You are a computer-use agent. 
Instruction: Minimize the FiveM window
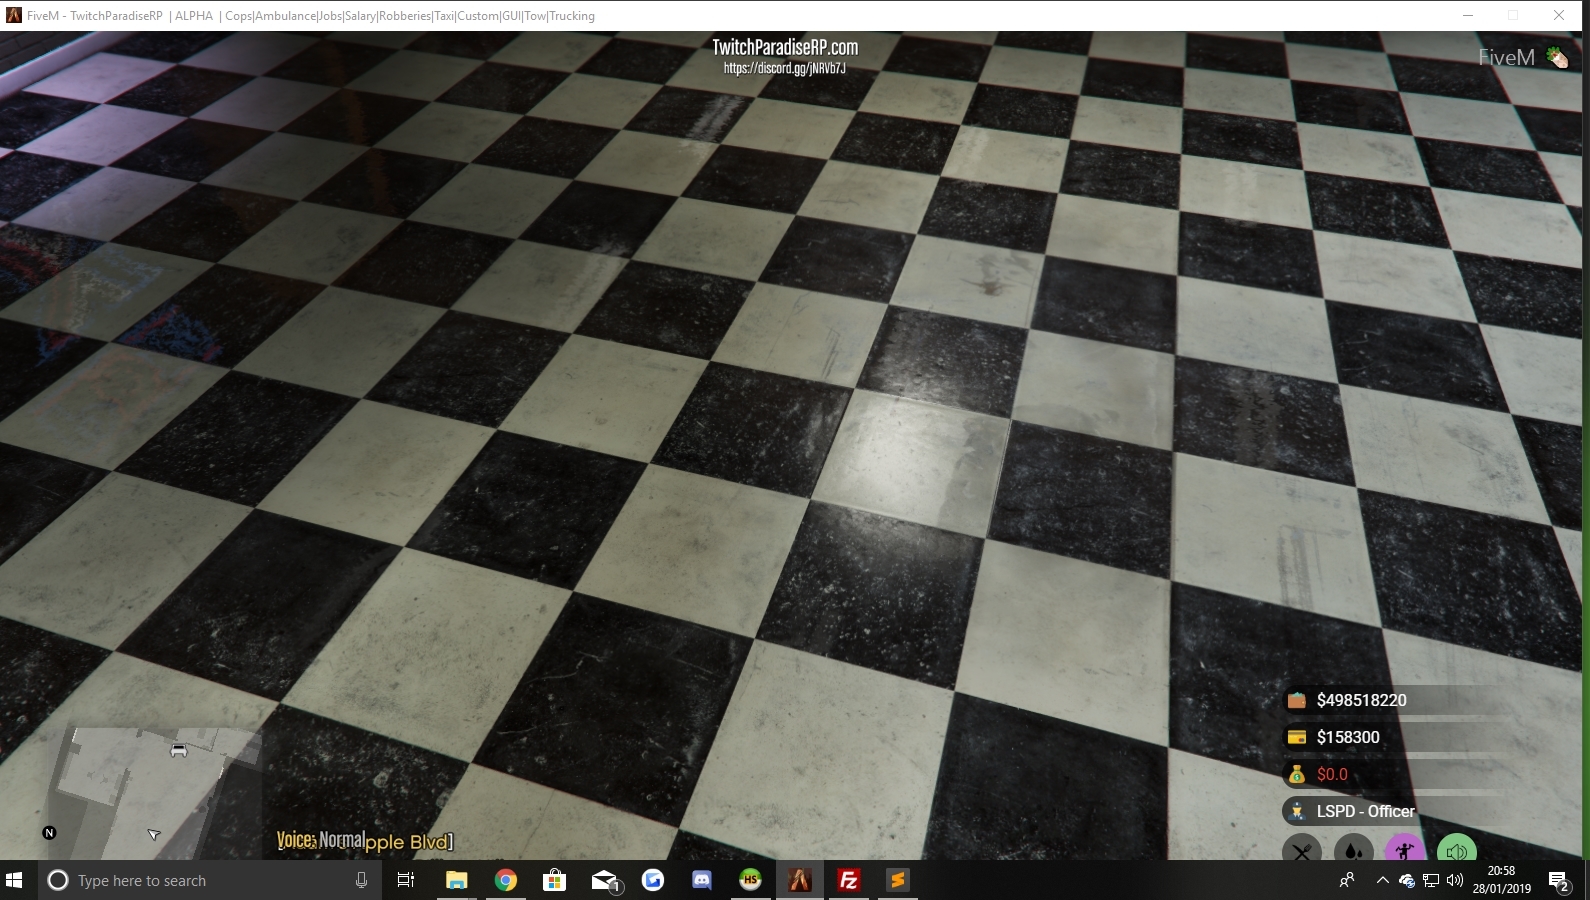click(1468, 15)
